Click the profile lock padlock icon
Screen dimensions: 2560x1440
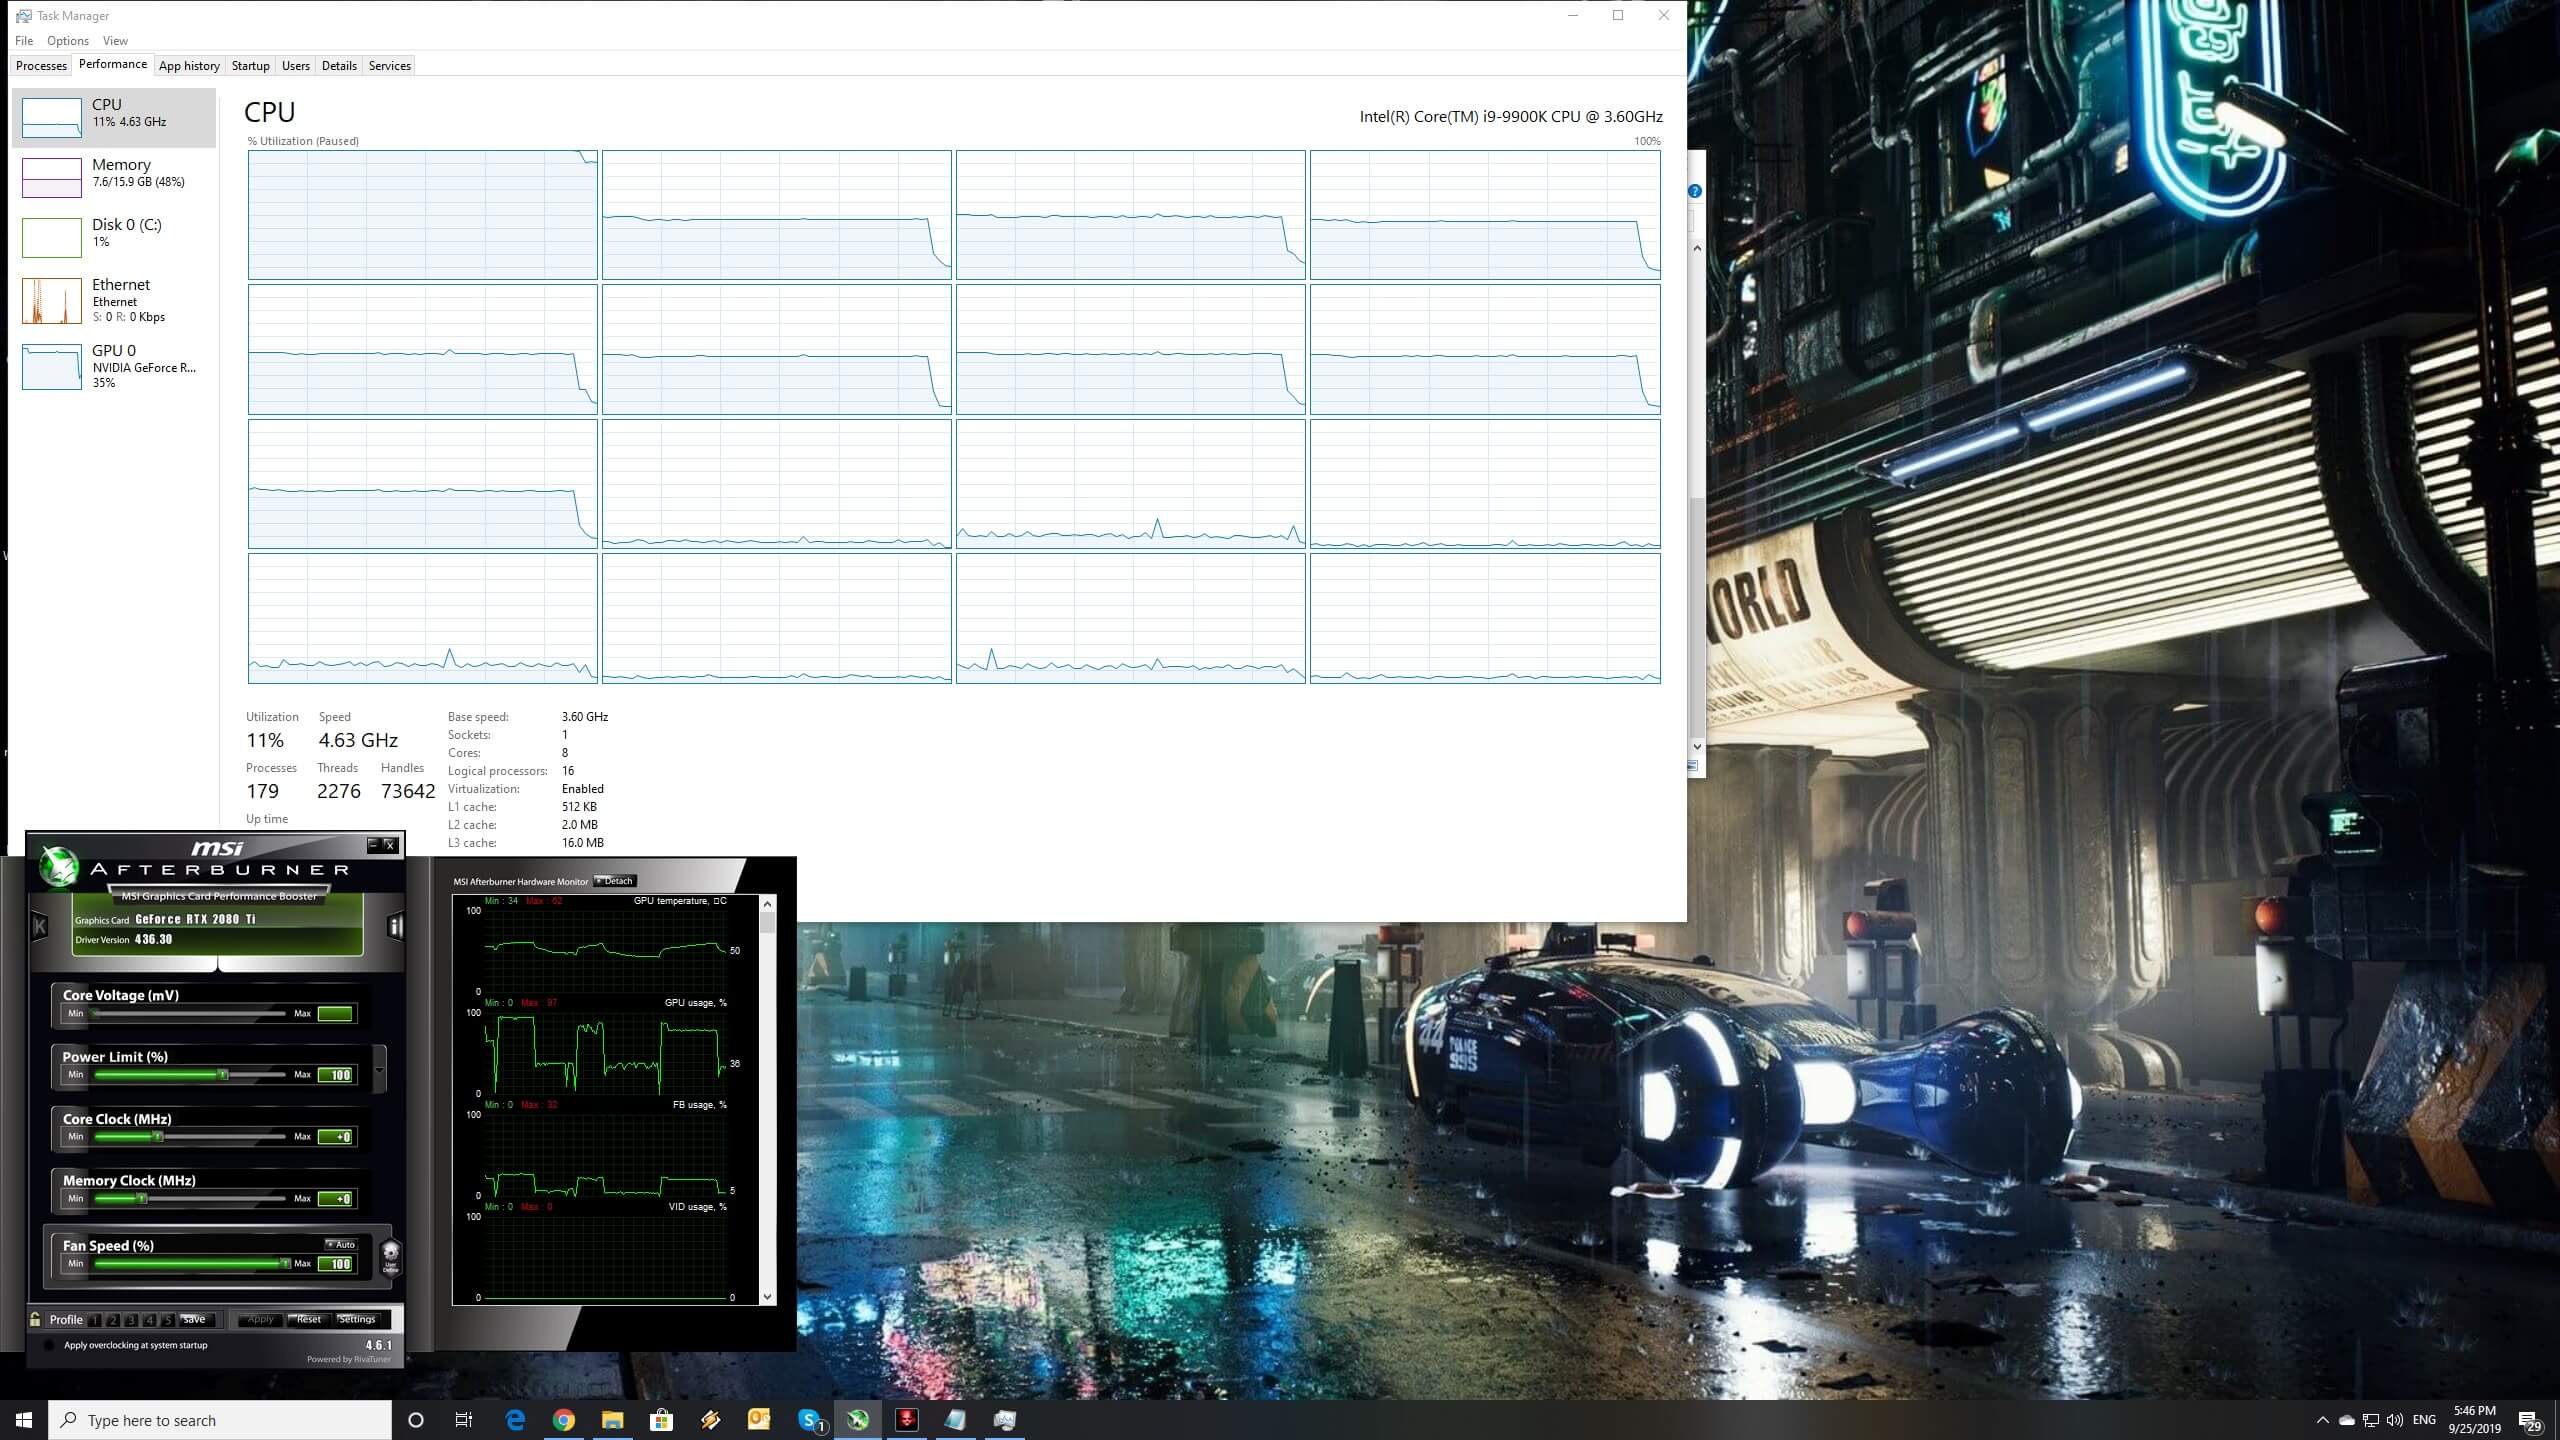point(36,1319)
